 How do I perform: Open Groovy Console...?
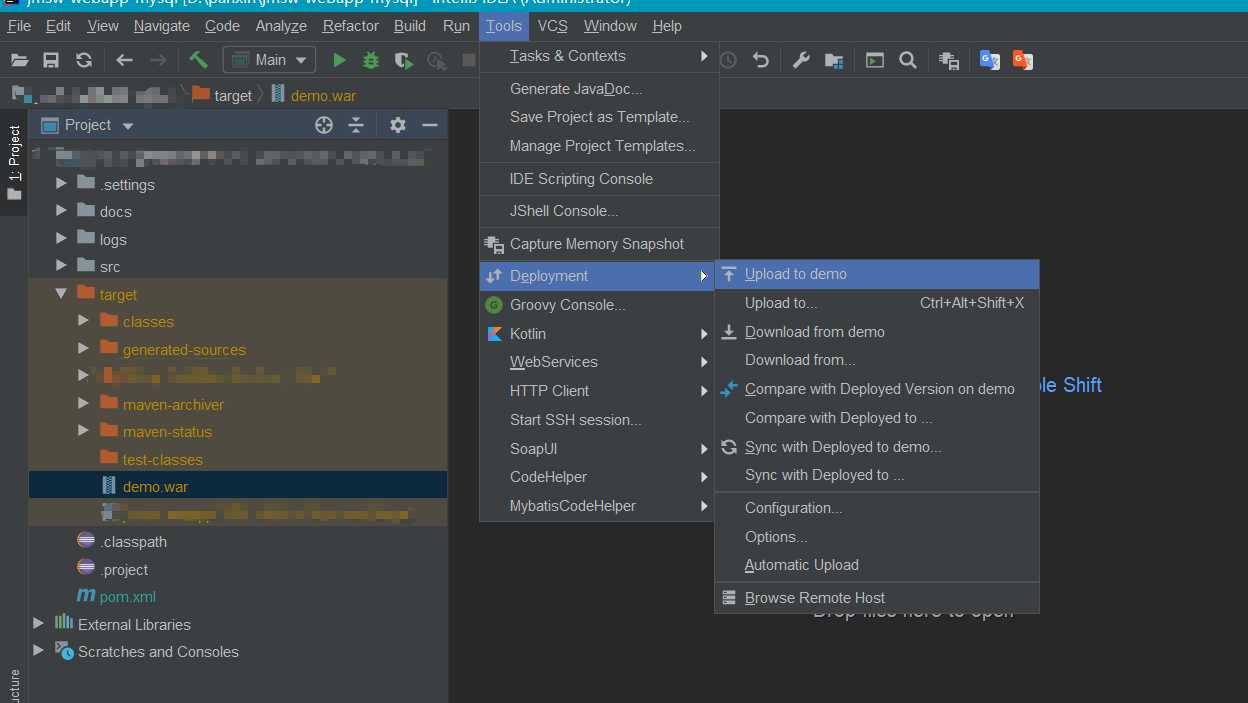597,305
